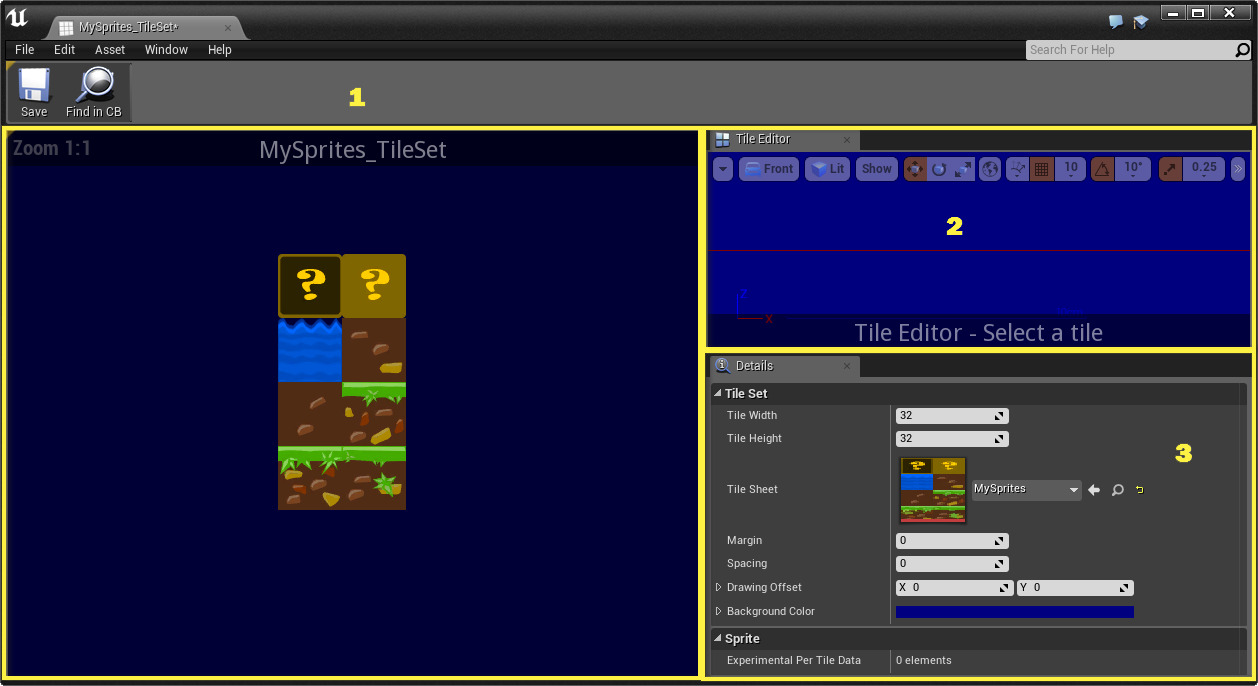This screenshot has width=1258, height=686.
Task: Select the scale gizmo tool
Action: (x=963, y=169)
